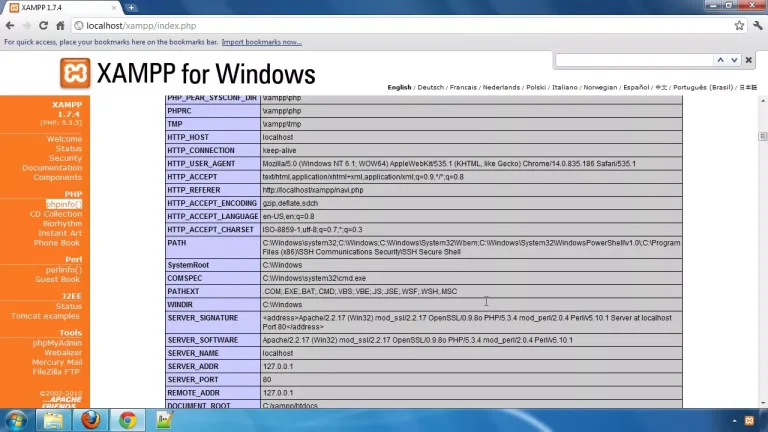Bookmark page with the star icon
The image size is (768, 432).
tap(739, 25)
